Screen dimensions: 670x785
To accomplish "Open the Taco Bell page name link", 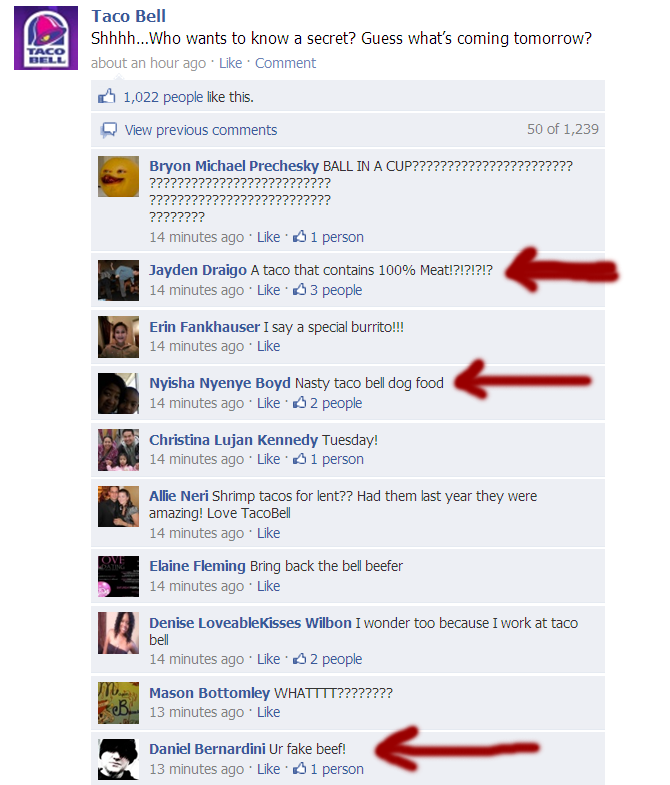I will coord(128,16).
